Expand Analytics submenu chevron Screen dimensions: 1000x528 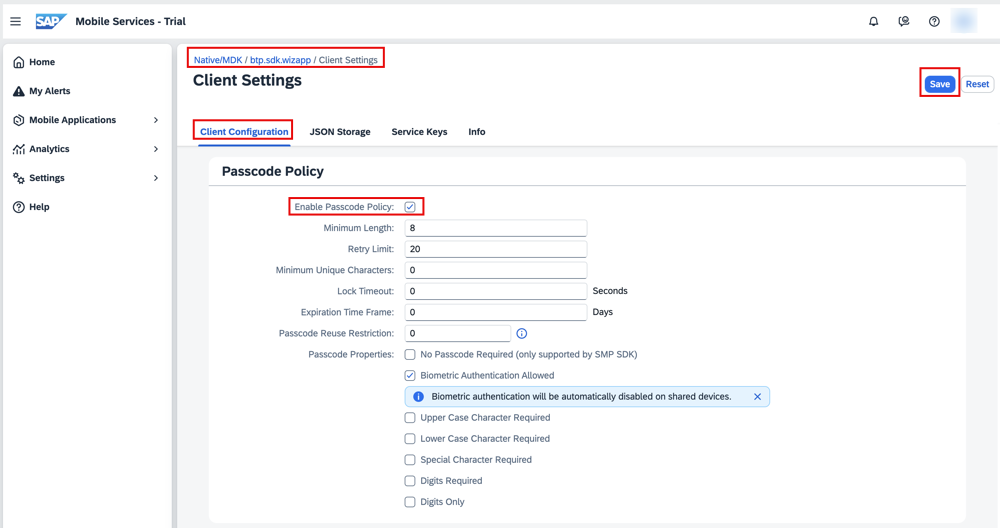tap(156, 149)
